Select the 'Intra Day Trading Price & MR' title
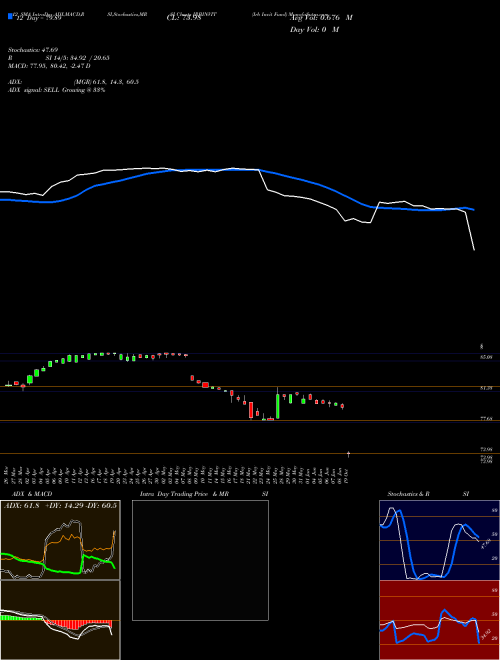The height and width of the screenshot is (660, 500). (x=184, y=494)
